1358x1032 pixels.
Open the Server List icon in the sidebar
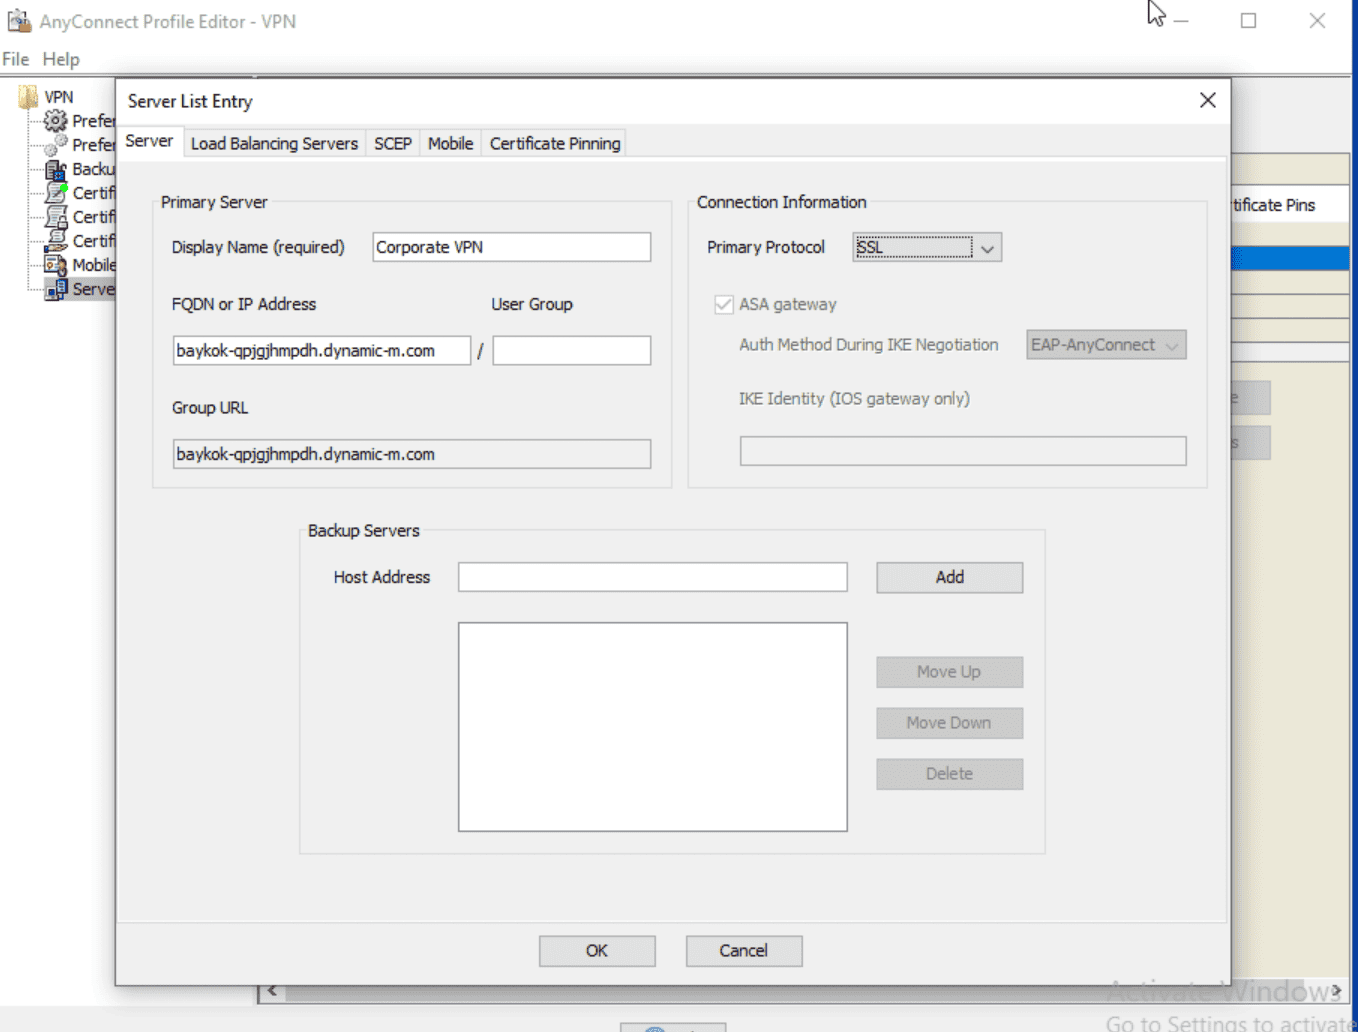pos(55,289)
